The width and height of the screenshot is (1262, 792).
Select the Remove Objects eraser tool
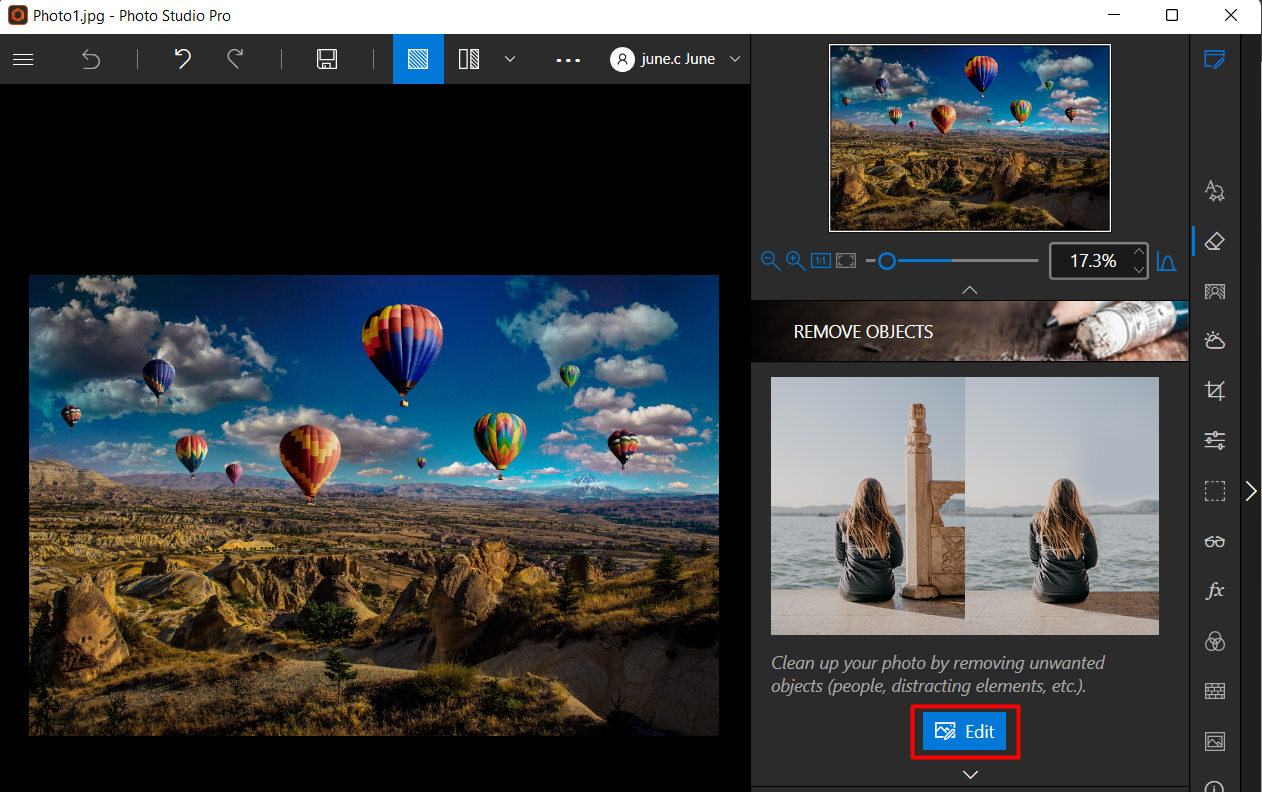tap(1215, 241)
